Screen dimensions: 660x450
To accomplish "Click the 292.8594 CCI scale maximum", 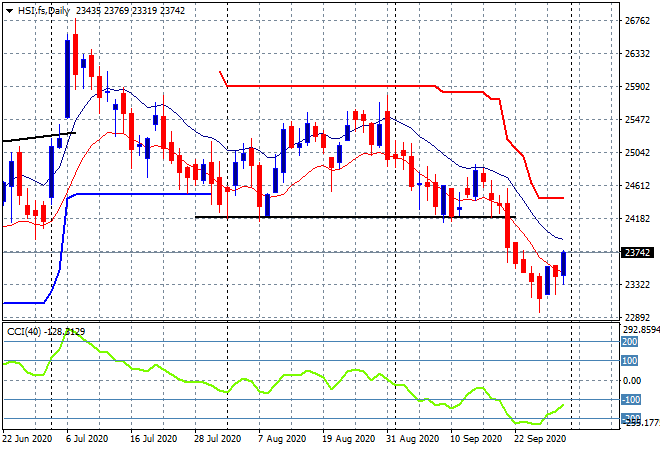I will point(641,330).
